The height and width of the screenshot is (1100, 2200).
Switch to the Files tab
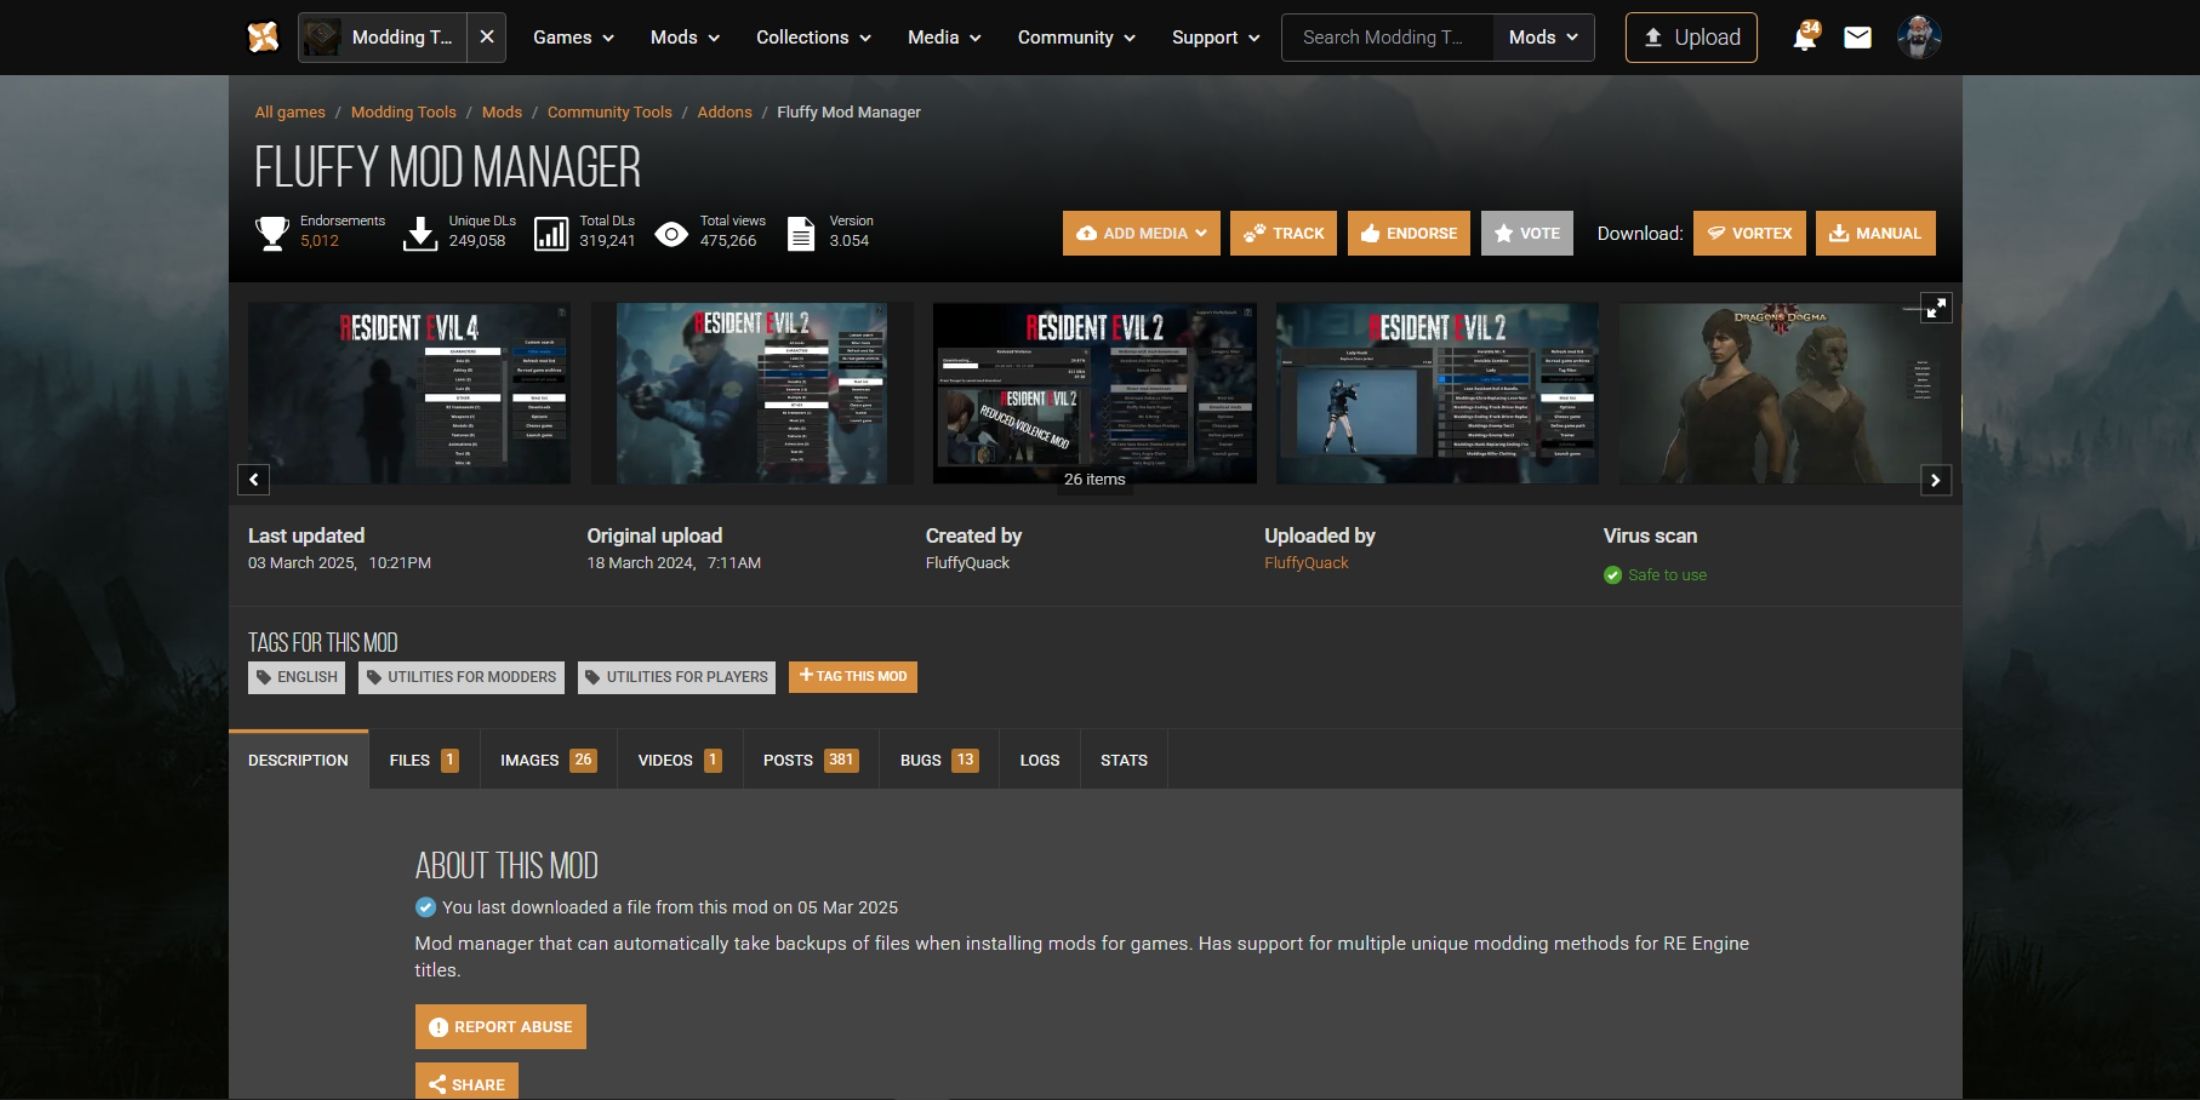(423, 760)
